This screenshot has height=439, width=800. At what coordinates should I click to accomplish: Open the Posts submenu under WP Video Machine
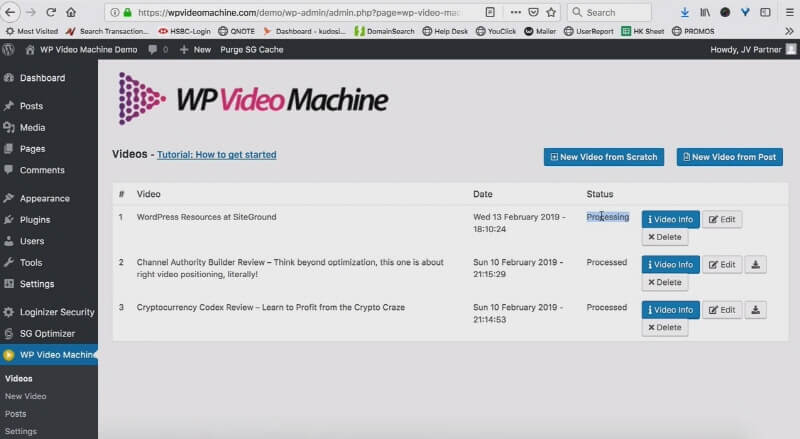(15, 414)
